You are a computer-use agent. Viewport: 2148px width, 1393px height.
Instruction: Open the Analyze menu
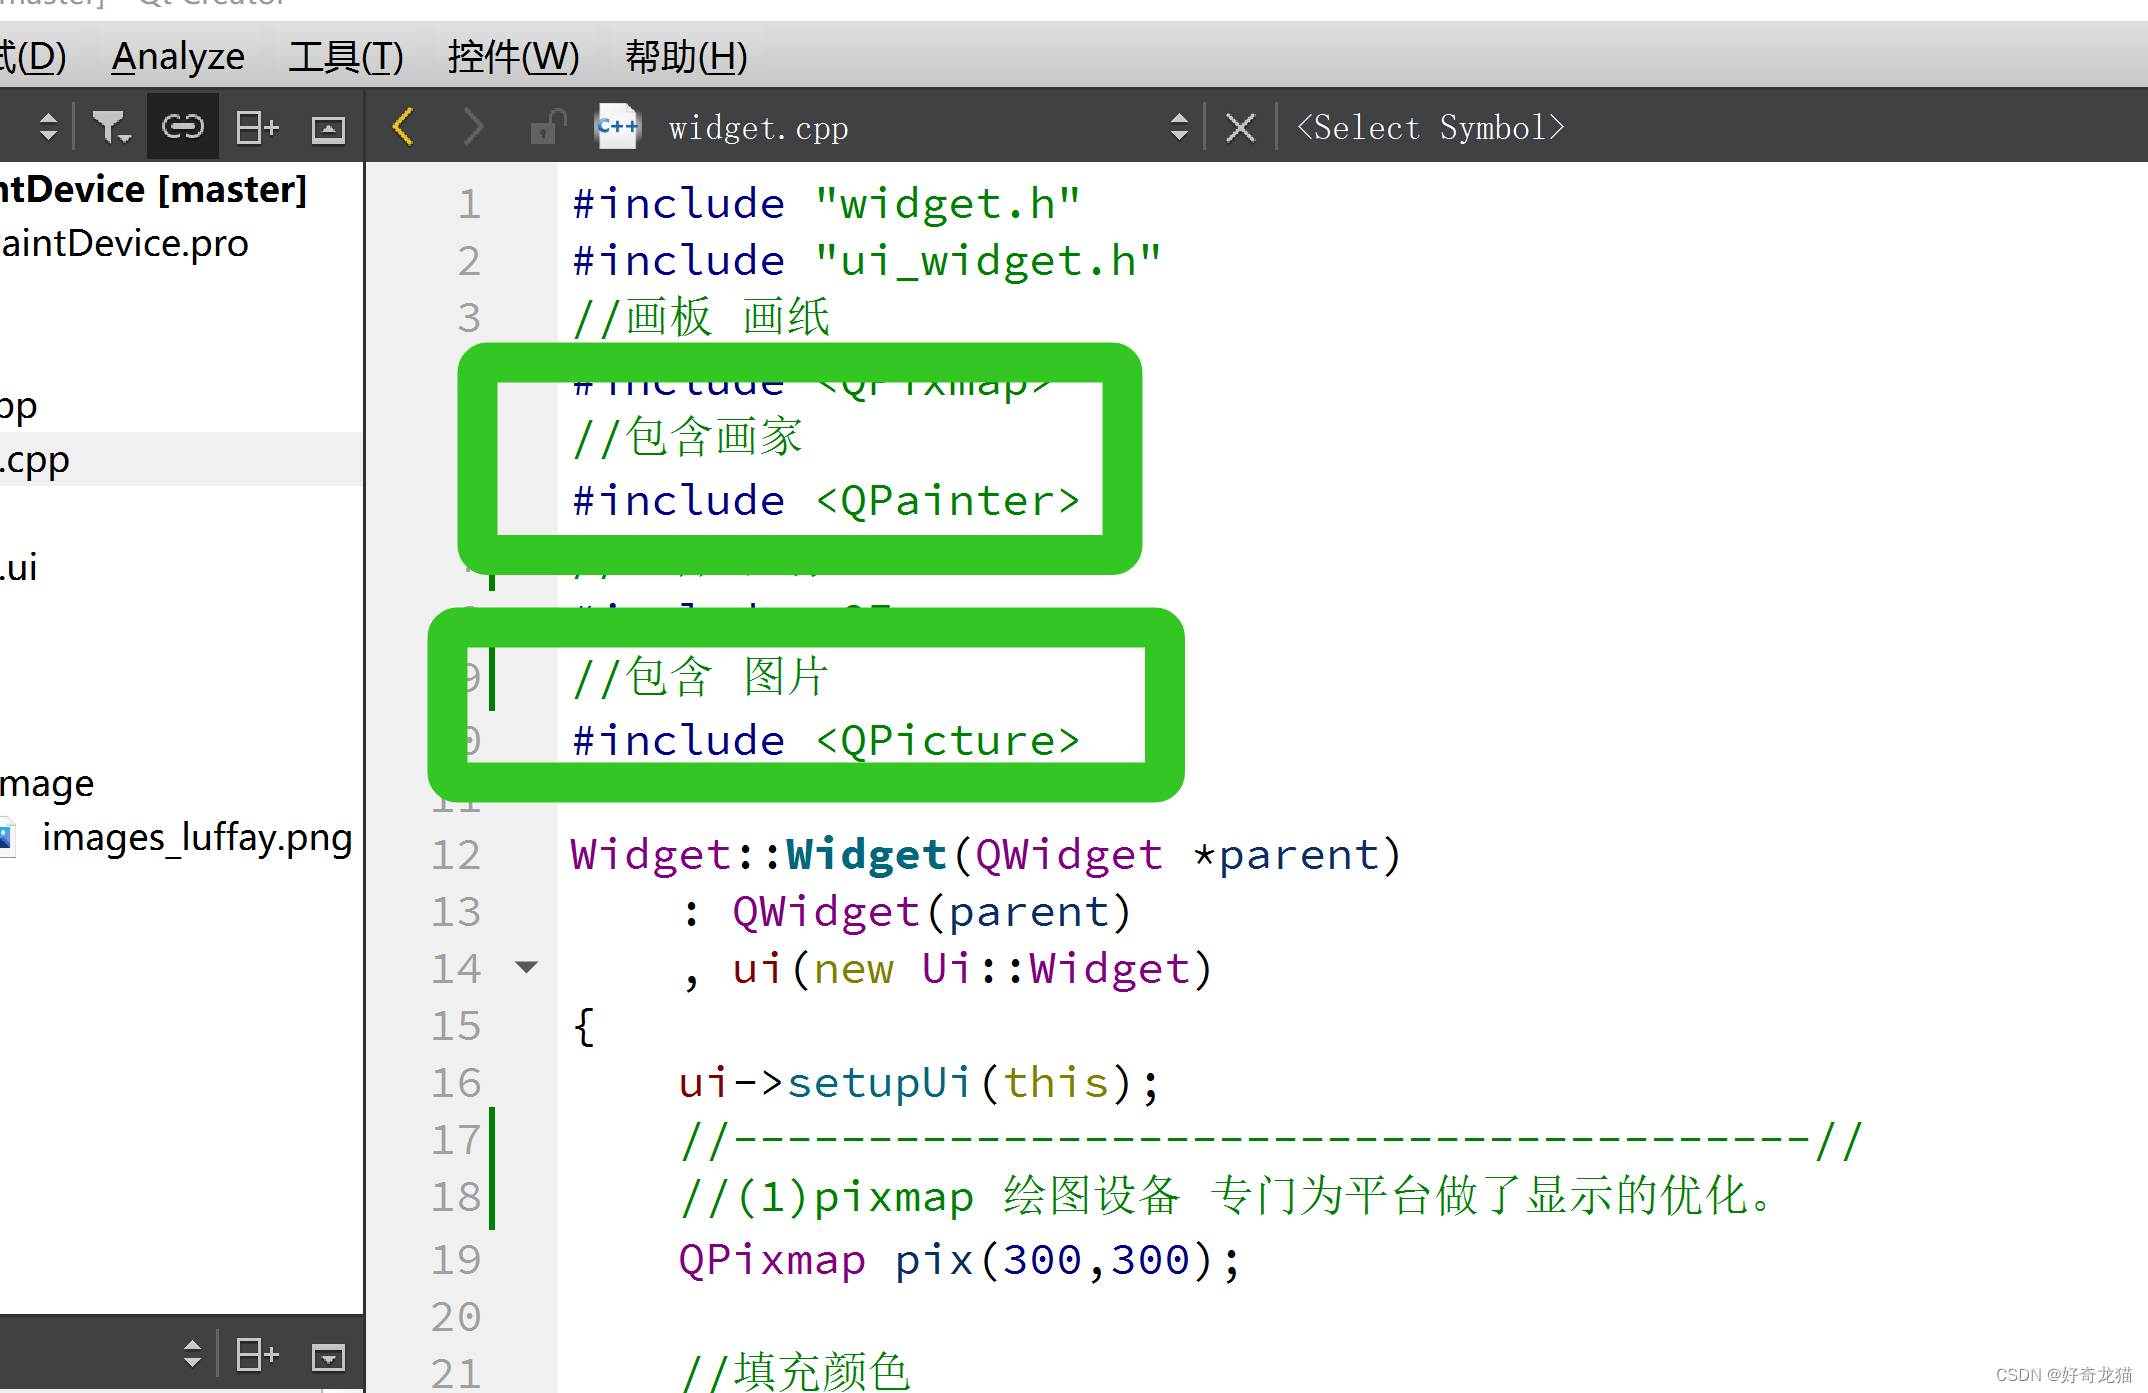pyautogui.click(x=178, y=57)
